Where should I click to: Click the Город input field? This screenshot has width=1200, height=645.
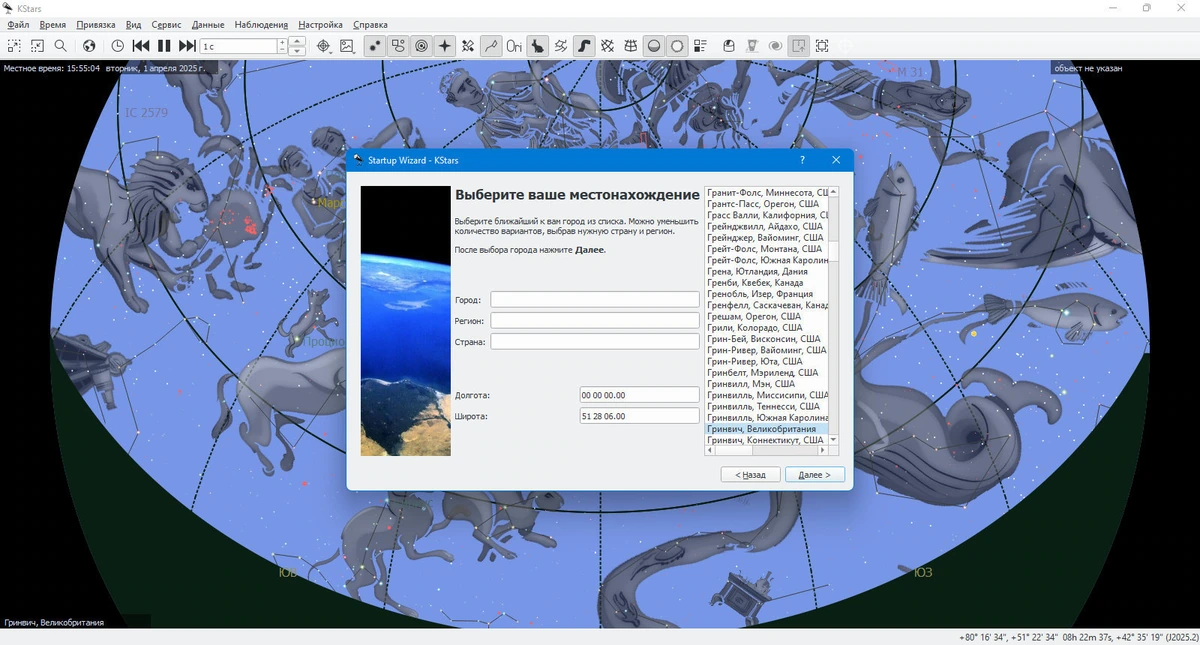(595, 299)
